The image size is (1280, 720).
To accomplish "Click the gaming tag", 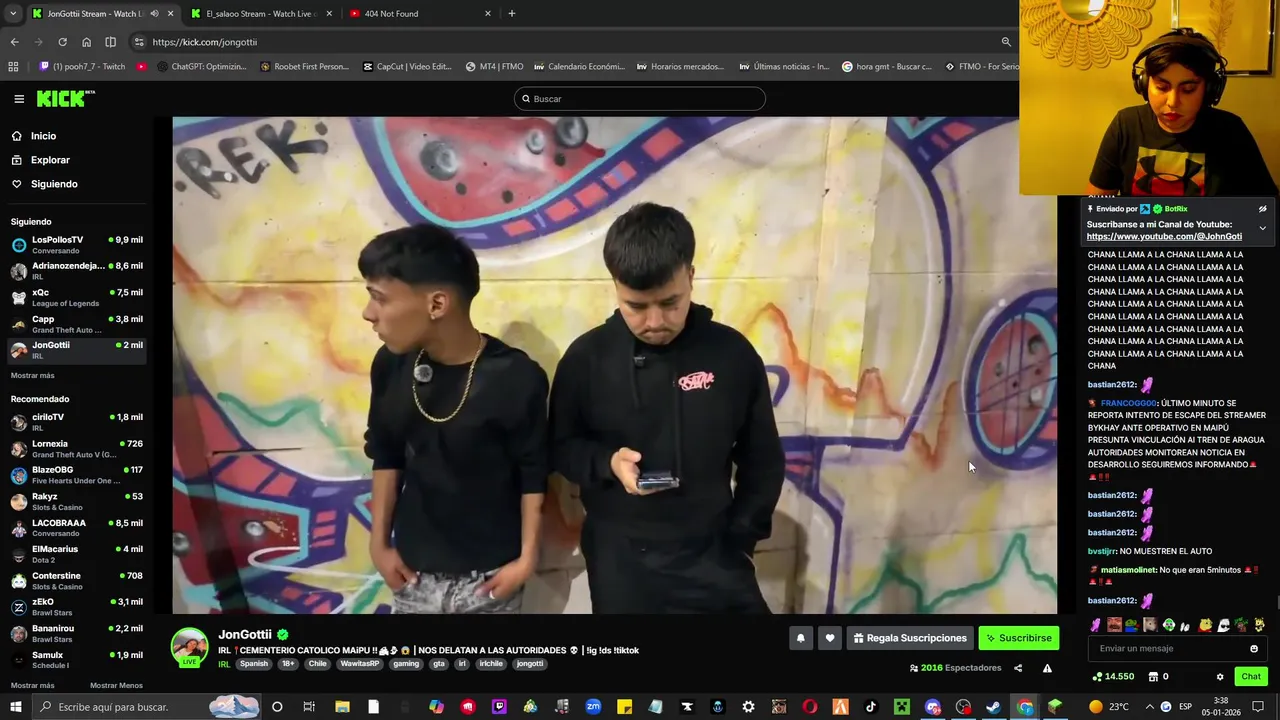I will coord(406,664).
